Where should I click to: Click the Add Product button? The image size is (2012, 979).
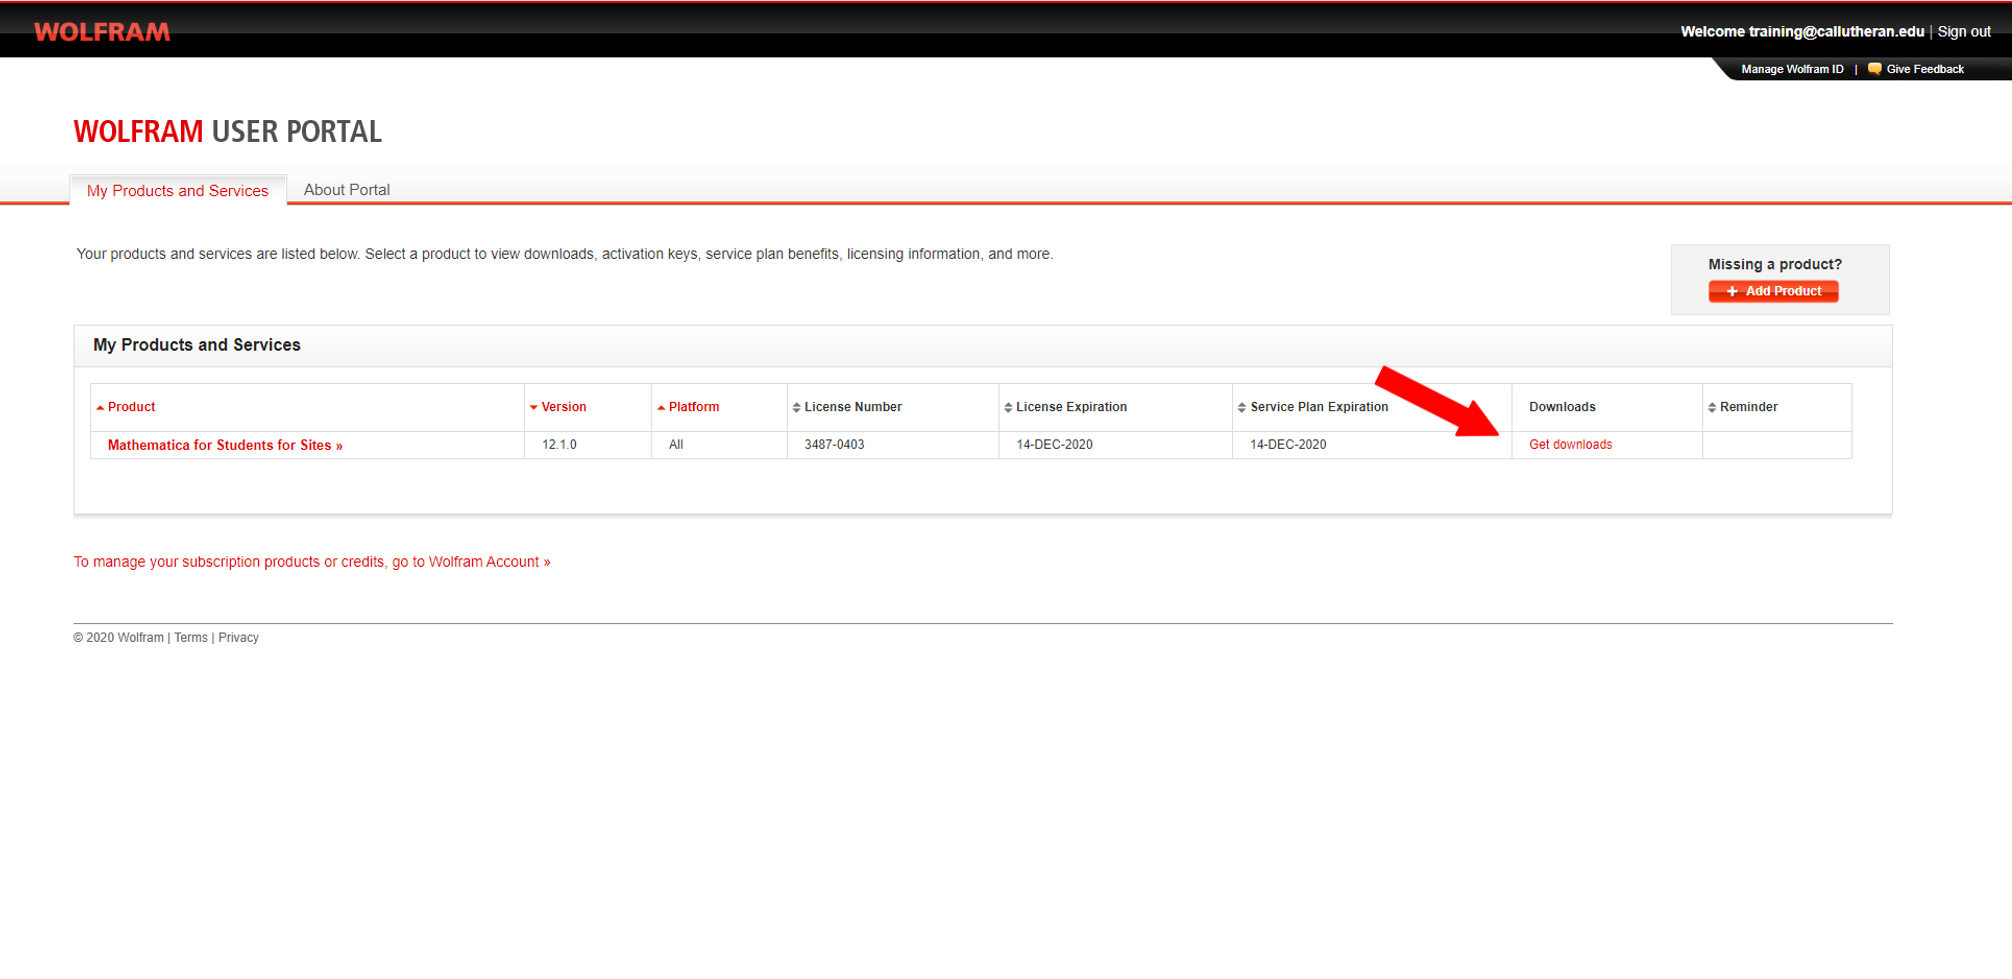[1773, 291]
